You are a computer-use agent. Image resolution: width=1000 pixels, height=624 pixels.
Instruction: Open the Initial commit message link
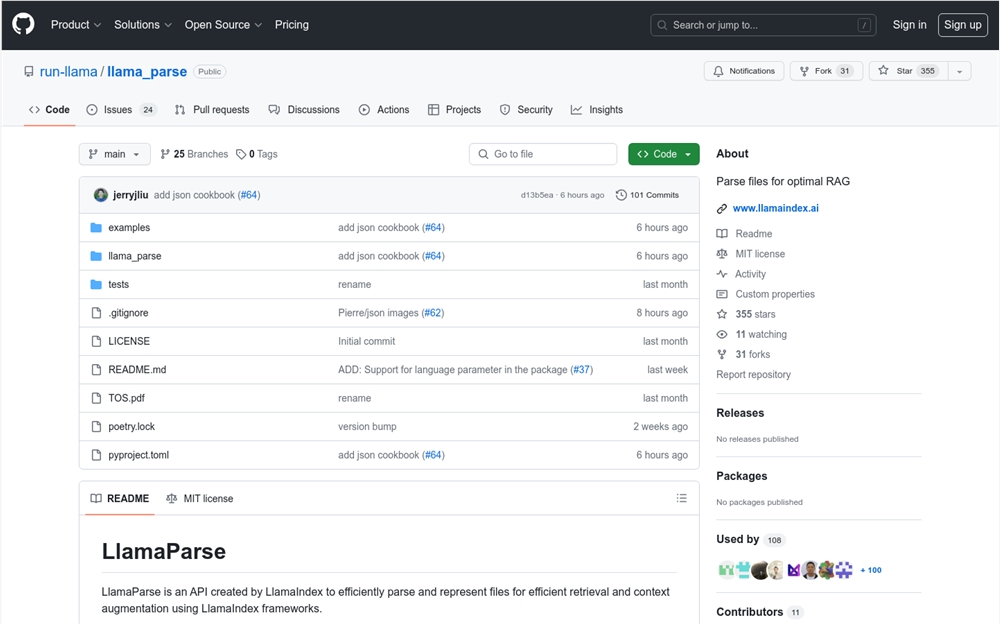(367, 341)
